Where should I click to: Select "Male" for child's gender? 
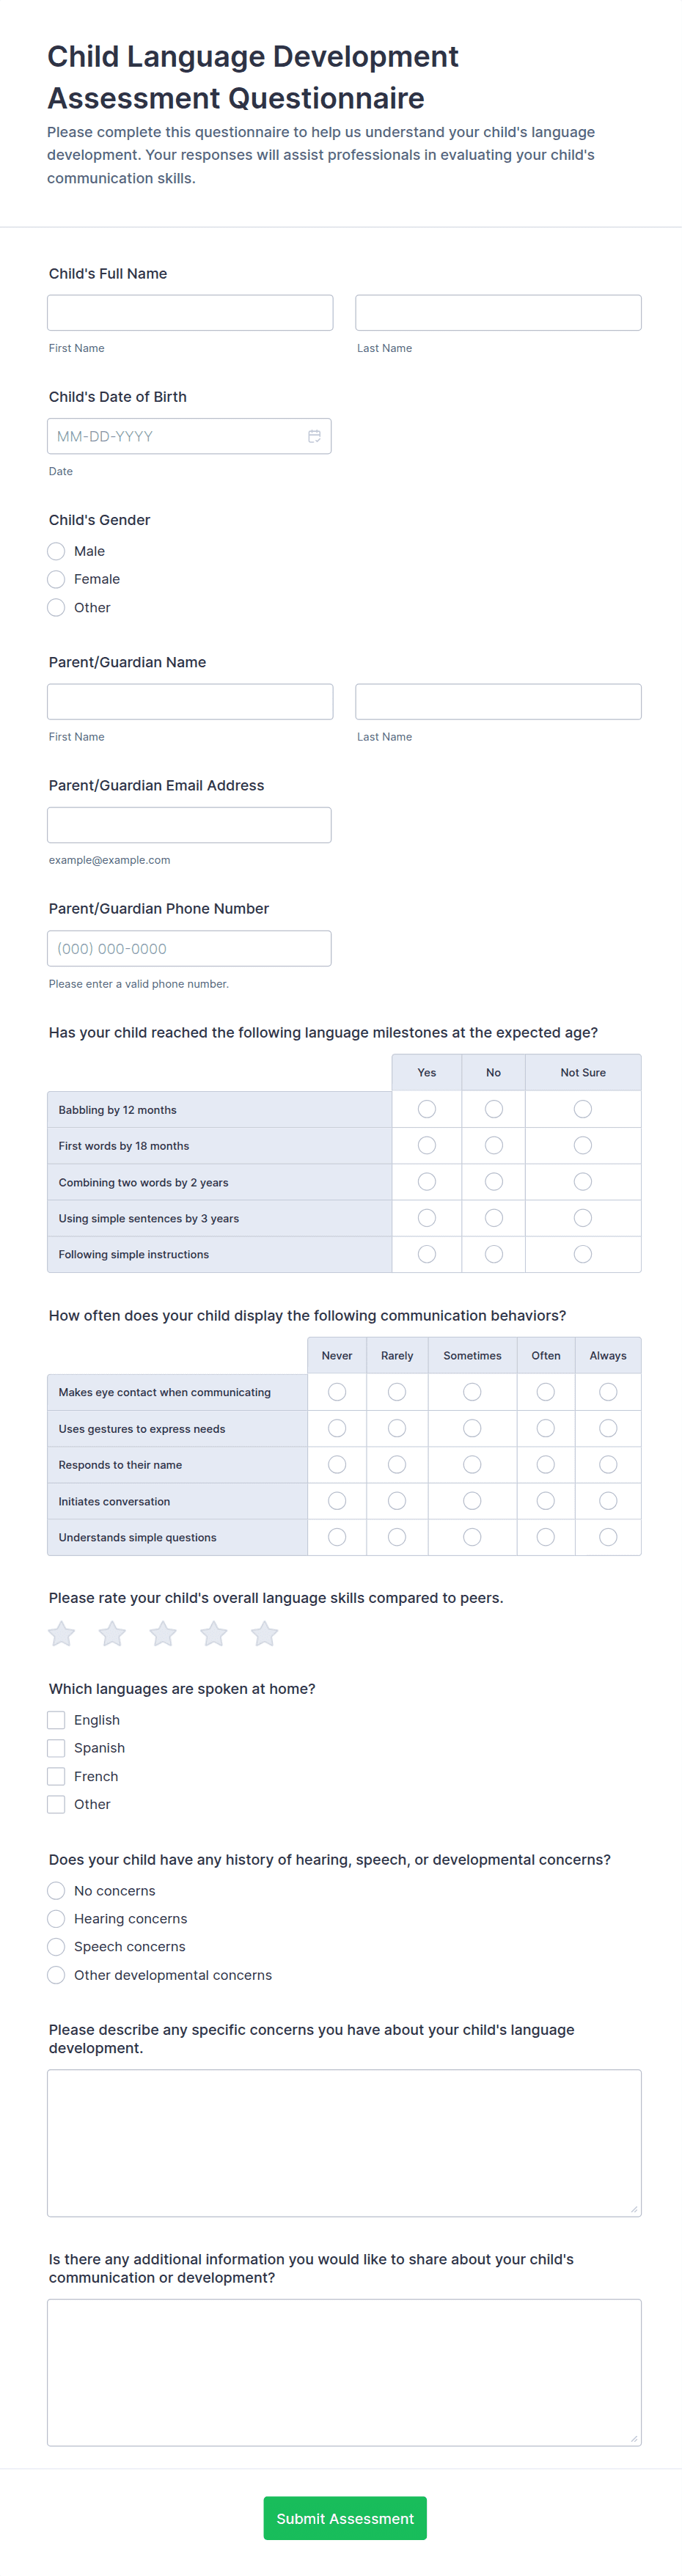point(56,551)
